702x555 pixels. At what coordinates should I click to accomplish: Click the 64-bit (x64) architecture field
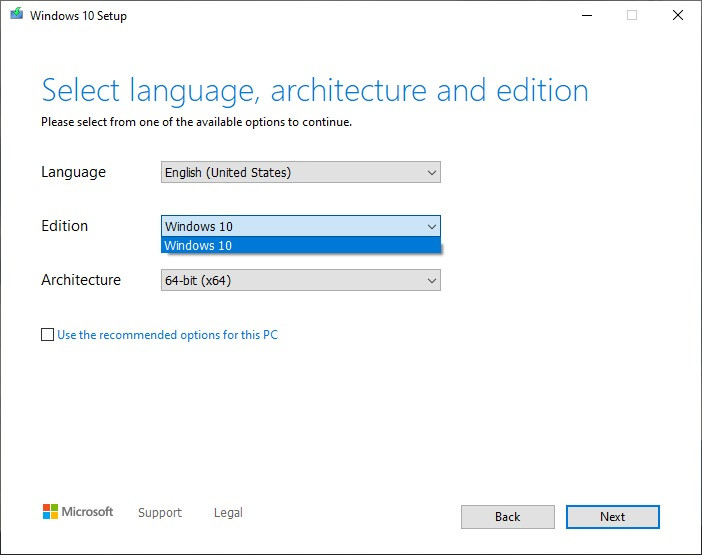click(301, 280)
